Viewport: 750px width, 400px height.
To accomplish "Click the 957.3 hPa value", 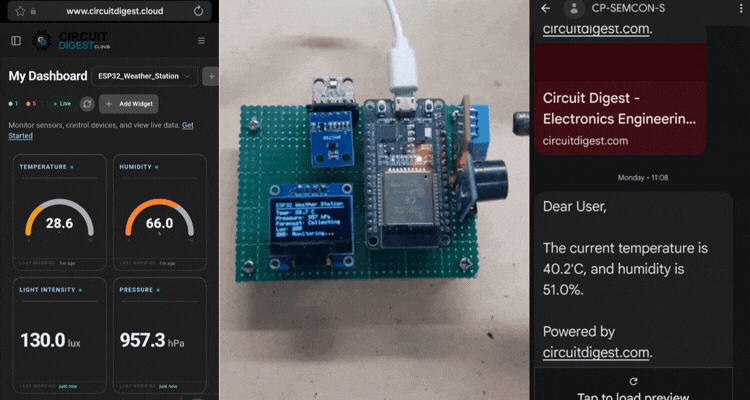I will click(x=152, y=341).
